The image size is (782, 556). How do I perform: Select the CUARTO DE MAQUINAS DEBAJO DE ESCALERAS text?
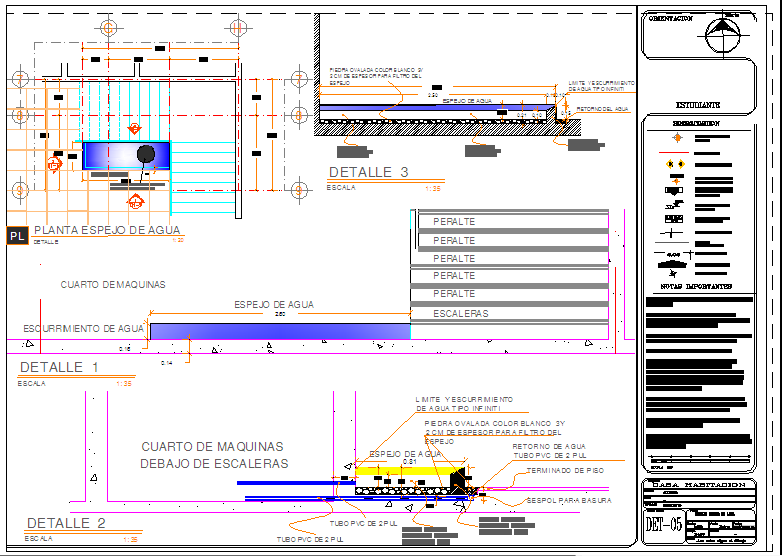click(214, 455)
